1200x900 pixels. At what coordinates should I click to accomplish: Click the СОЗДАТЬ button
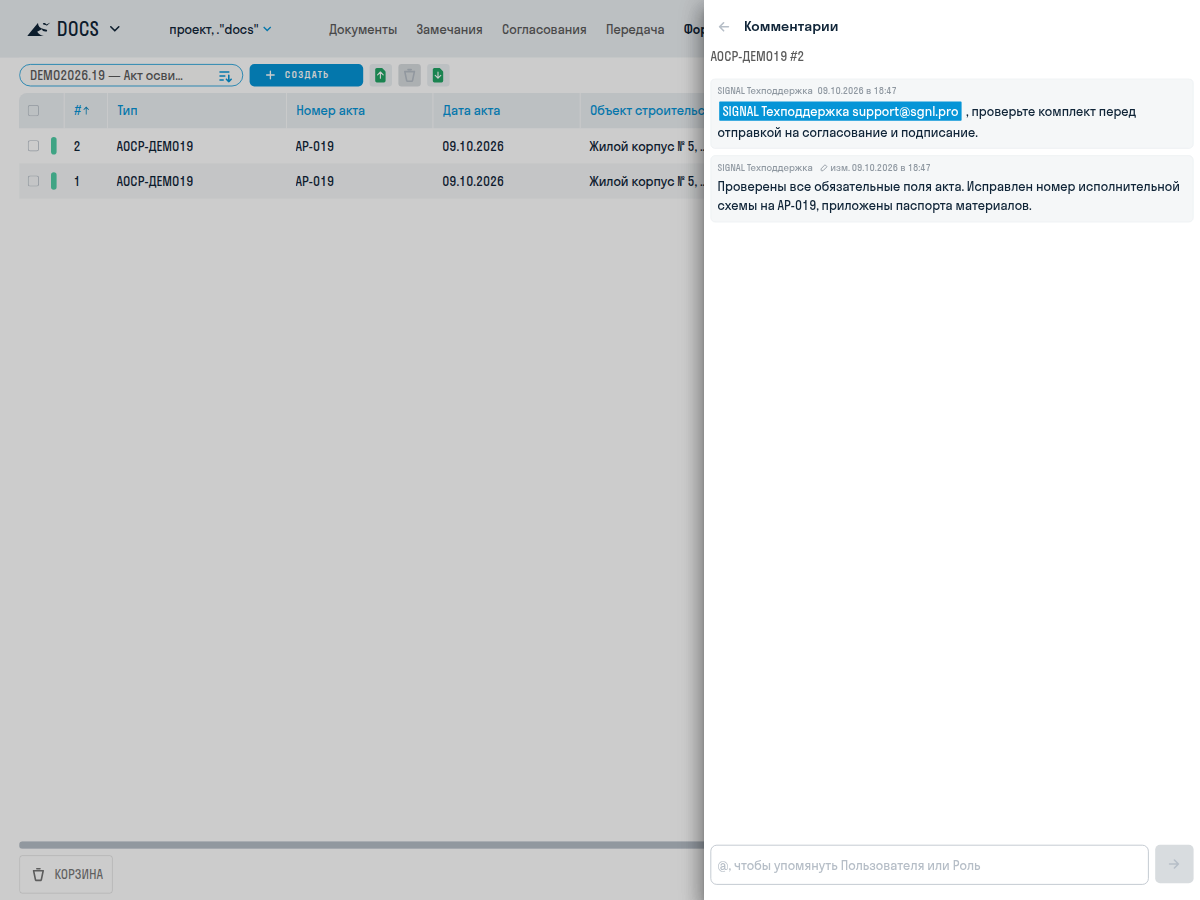[306, 75]
